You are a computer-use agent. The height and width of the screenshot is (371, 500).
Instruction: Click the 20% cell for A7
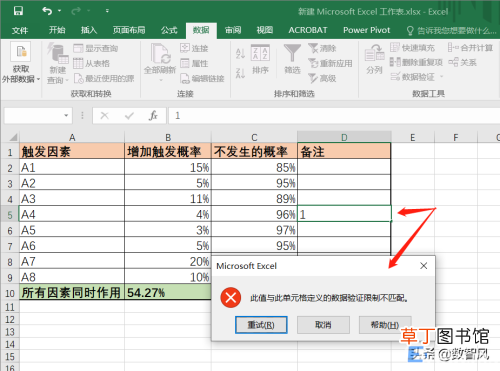(x=168, y=261)
